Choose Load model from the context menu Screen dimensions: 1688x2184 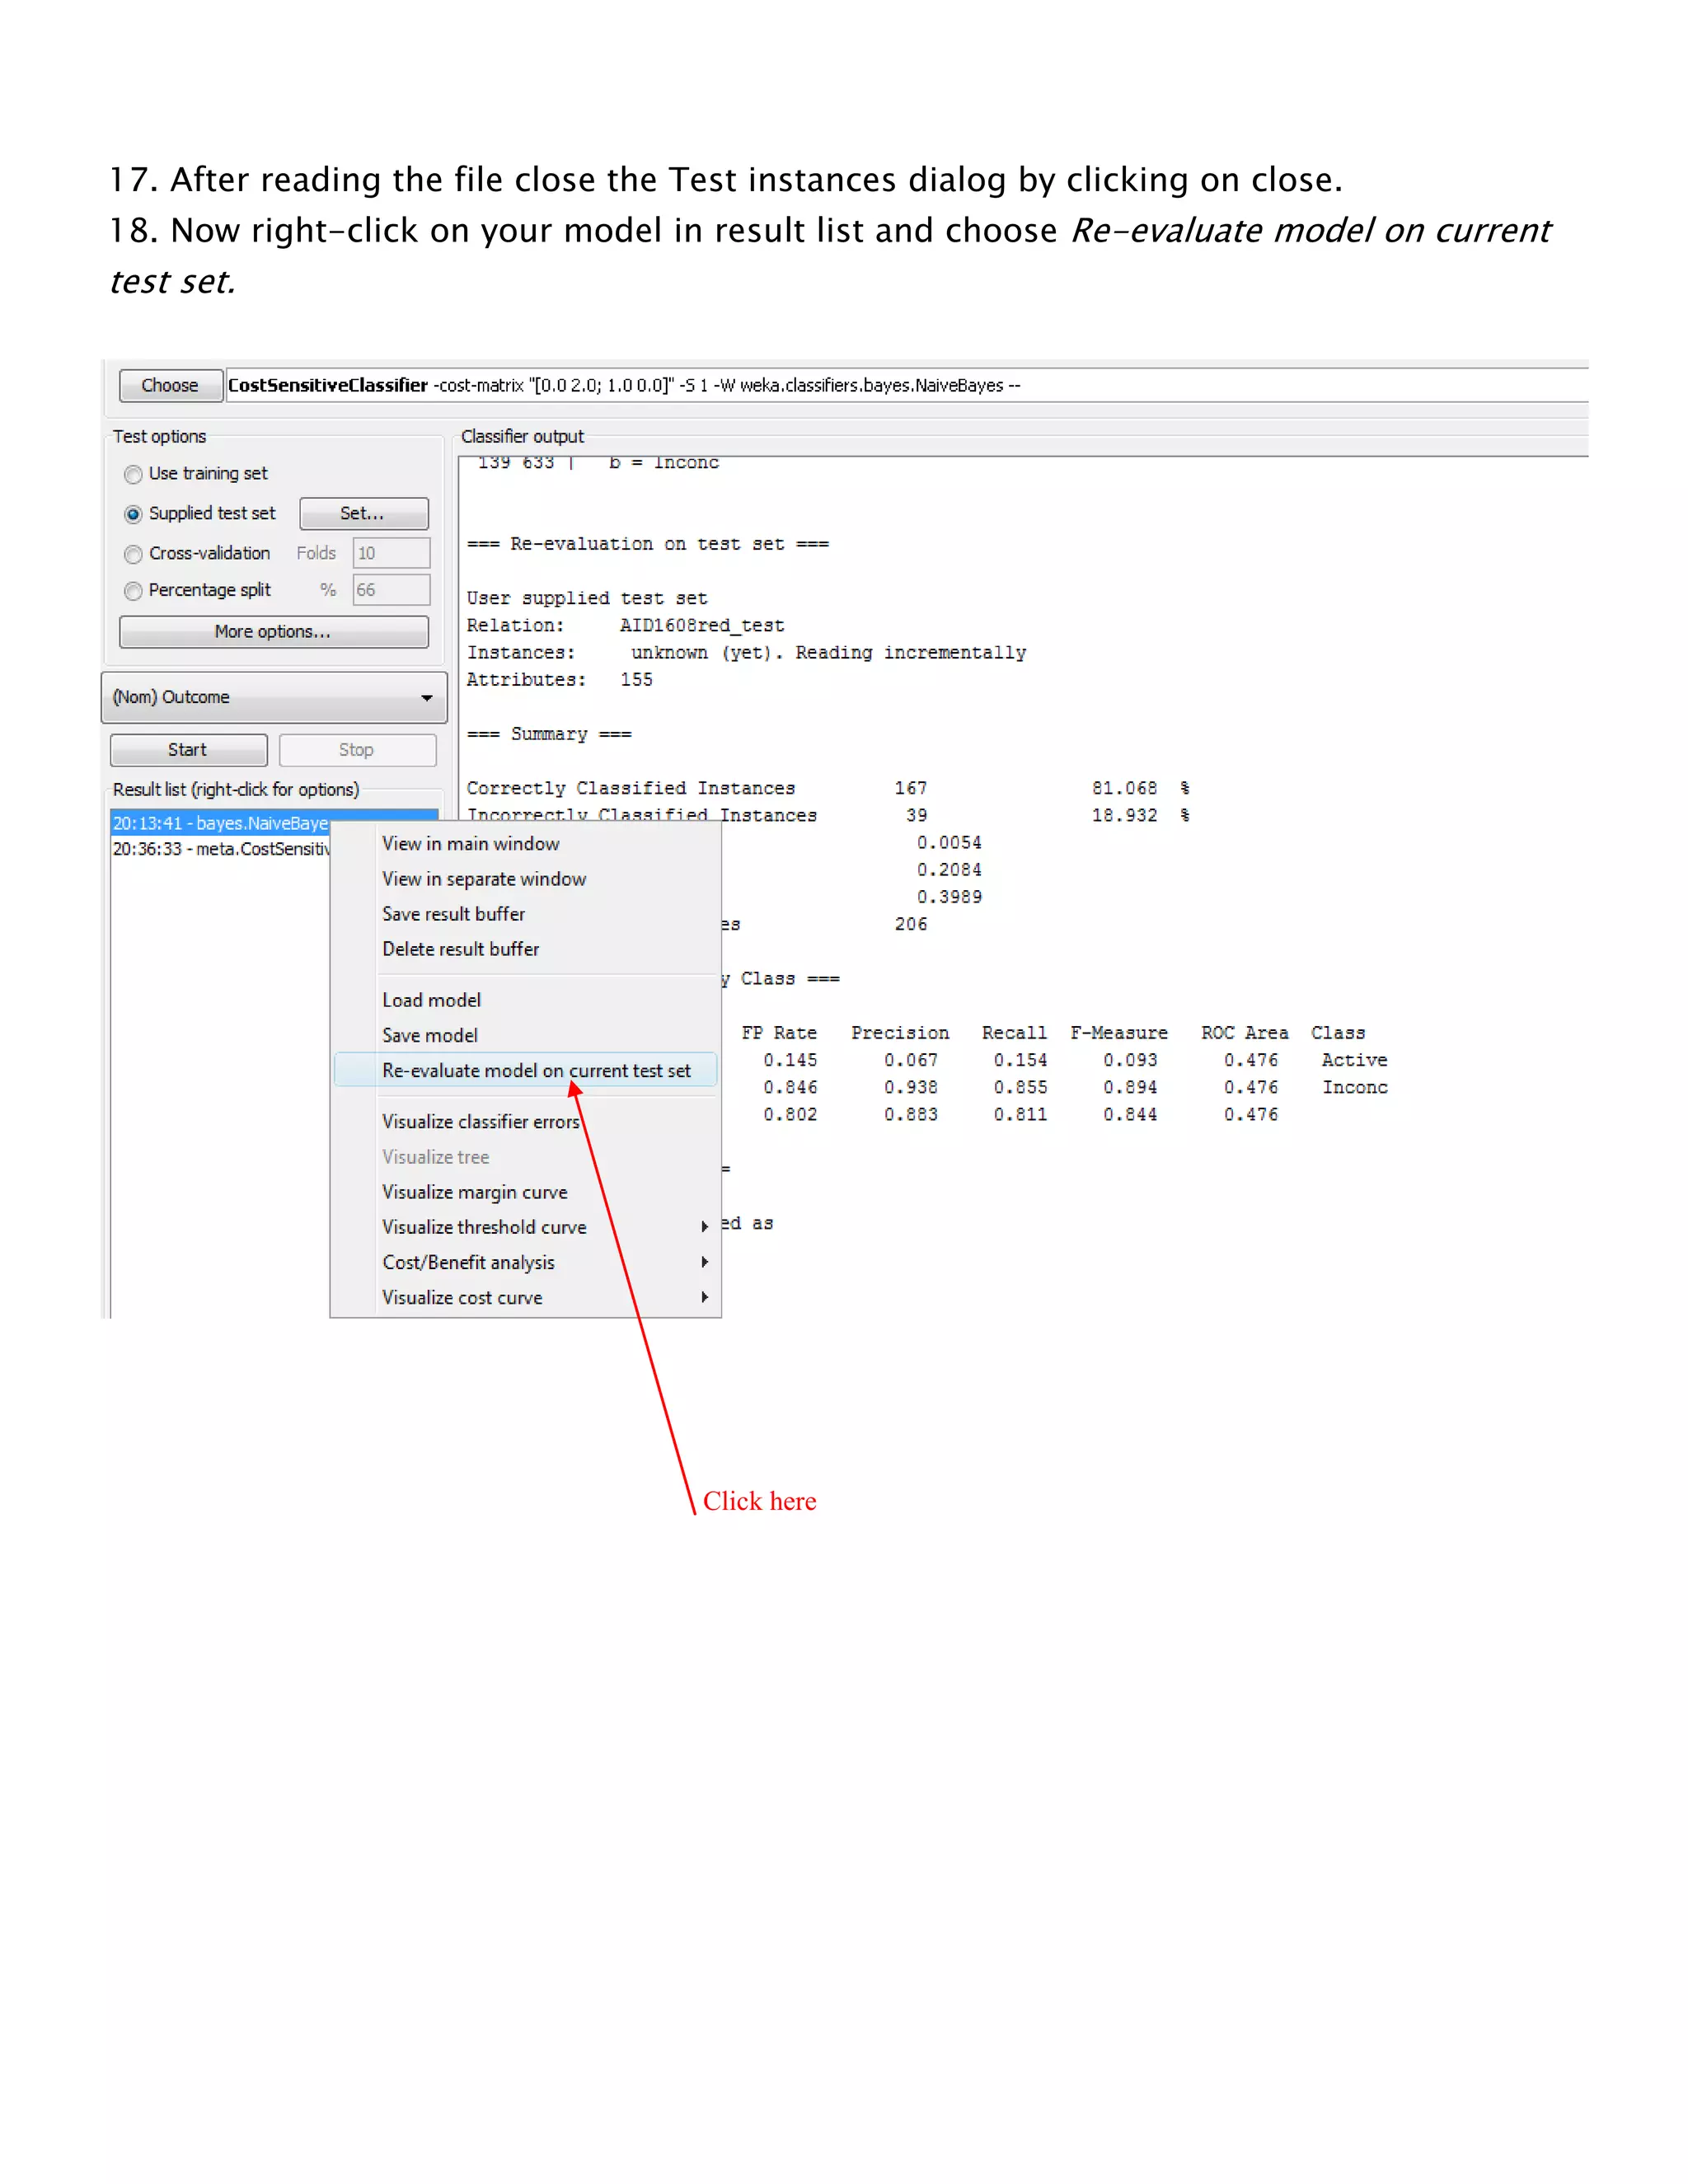click(x=431, y=1000)
